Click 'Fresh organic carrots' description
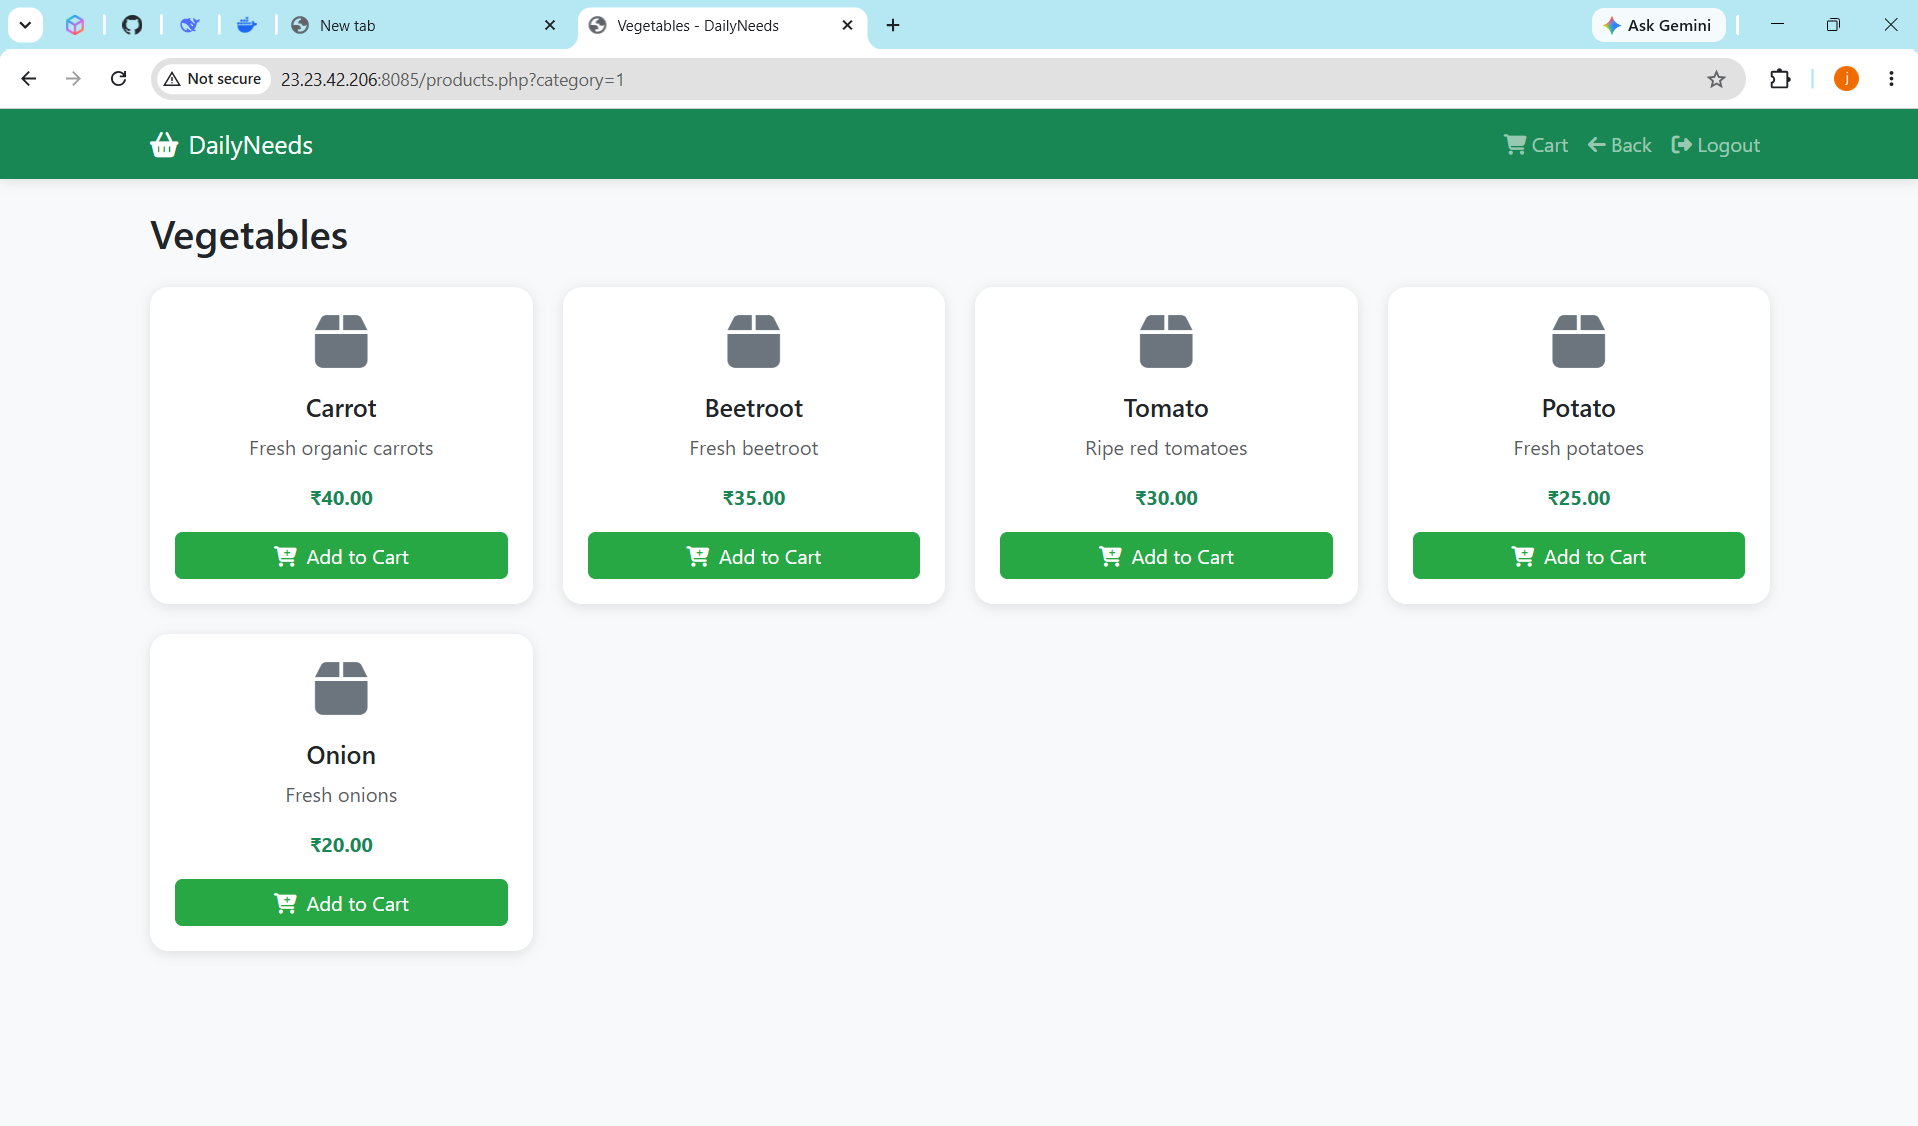Screen dimensions: 1918x1126 coord(341,448)
